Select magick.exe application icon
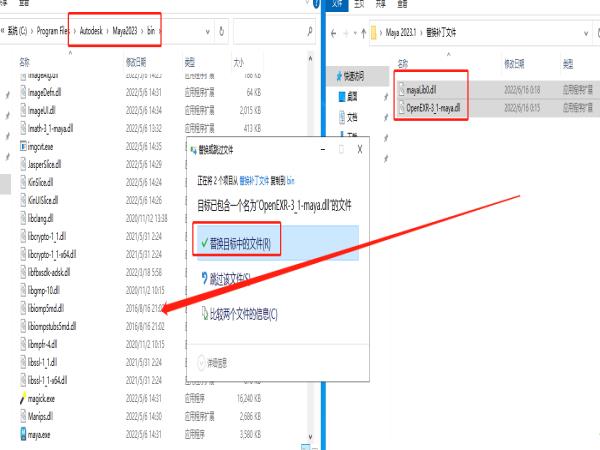600x450 pixels. click(x=23, y=398)
